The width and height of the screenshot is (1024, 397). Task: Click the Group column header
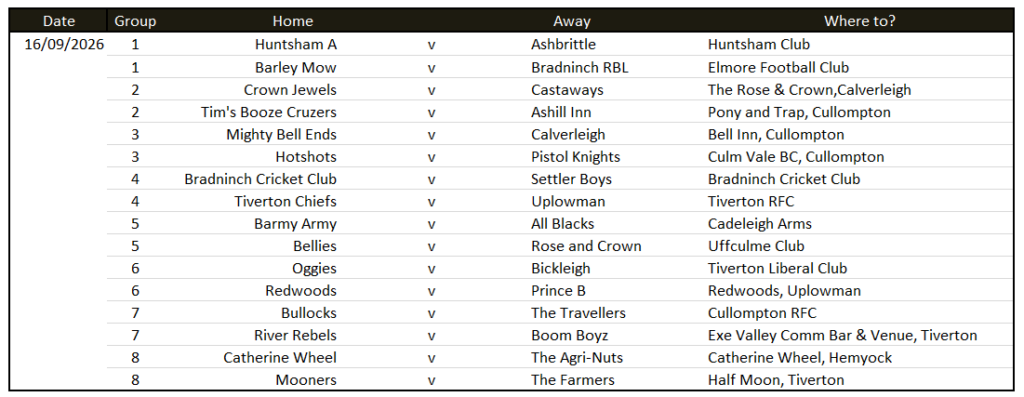135,21
